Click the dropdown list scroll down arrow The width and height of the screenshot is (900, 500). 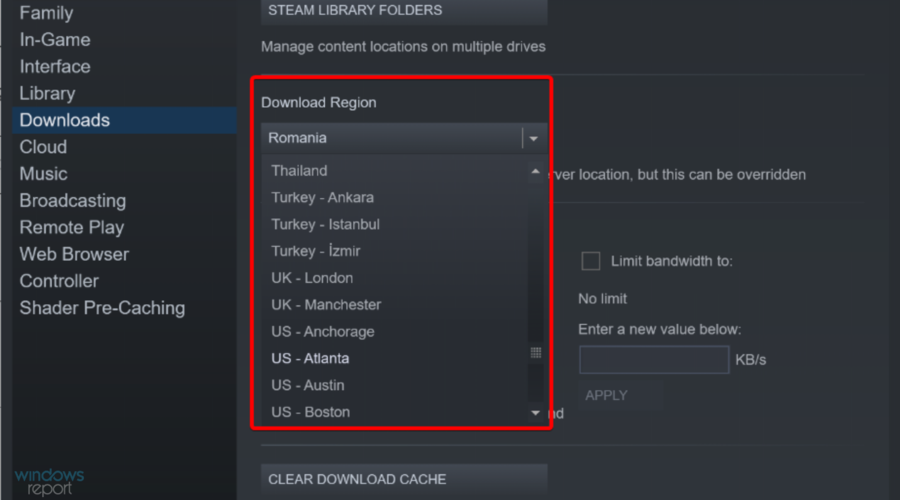coord(535,413)
